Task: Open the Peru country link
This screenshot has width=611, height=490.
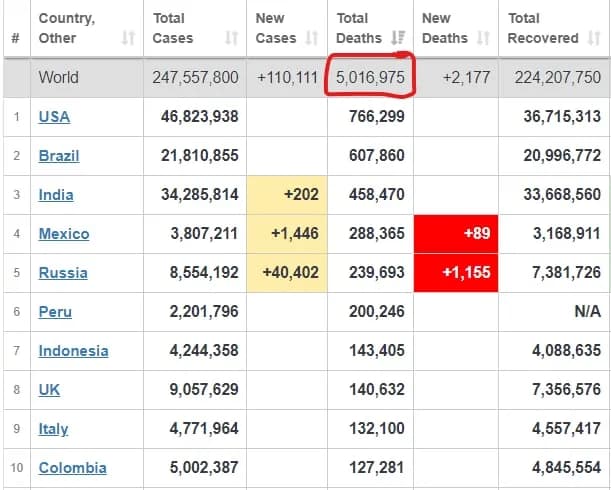Action: 55,311
